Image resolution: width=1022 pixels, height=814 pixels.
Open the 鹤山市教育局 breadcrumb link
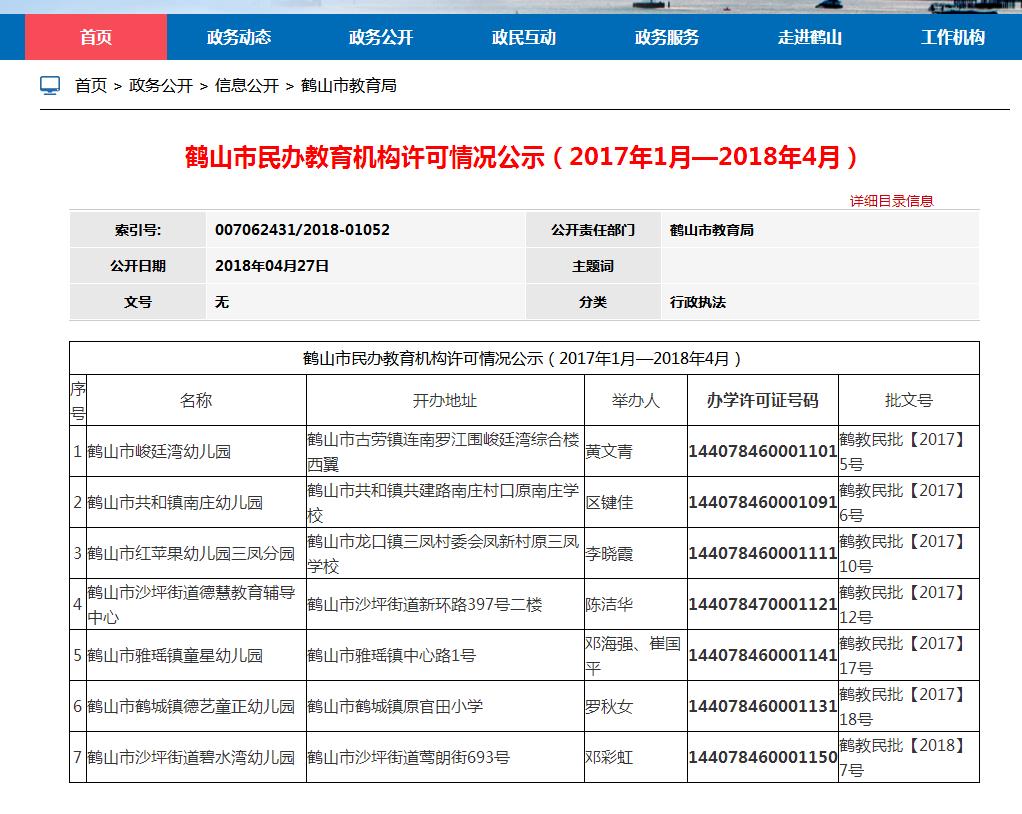tap(349, 86)
